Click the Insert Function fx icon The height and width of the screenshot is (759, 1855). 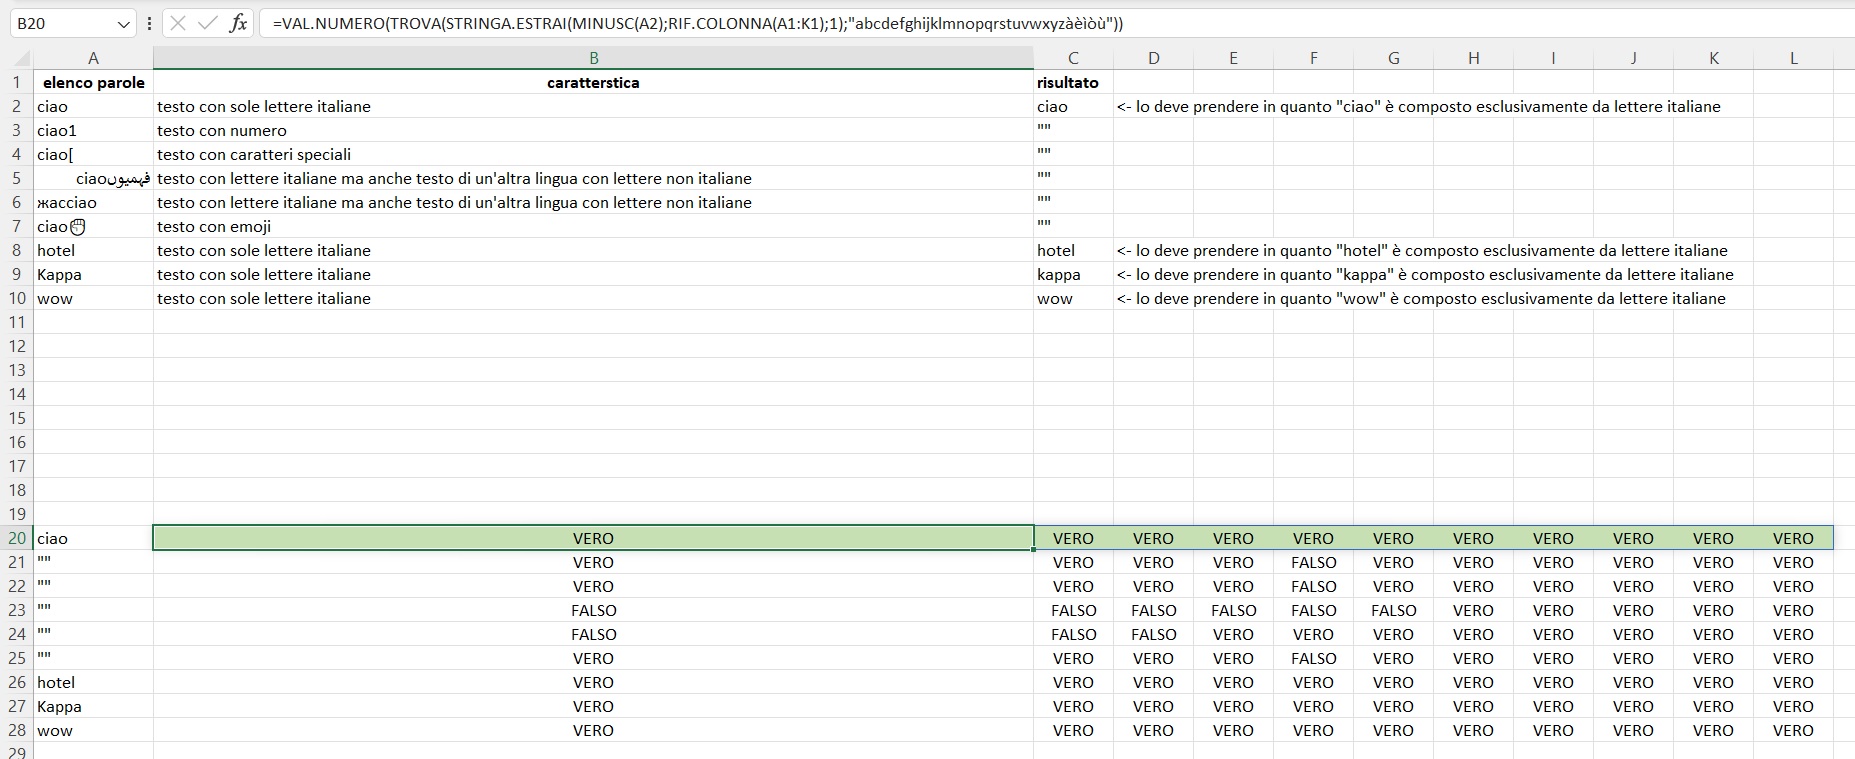[238, 23]
